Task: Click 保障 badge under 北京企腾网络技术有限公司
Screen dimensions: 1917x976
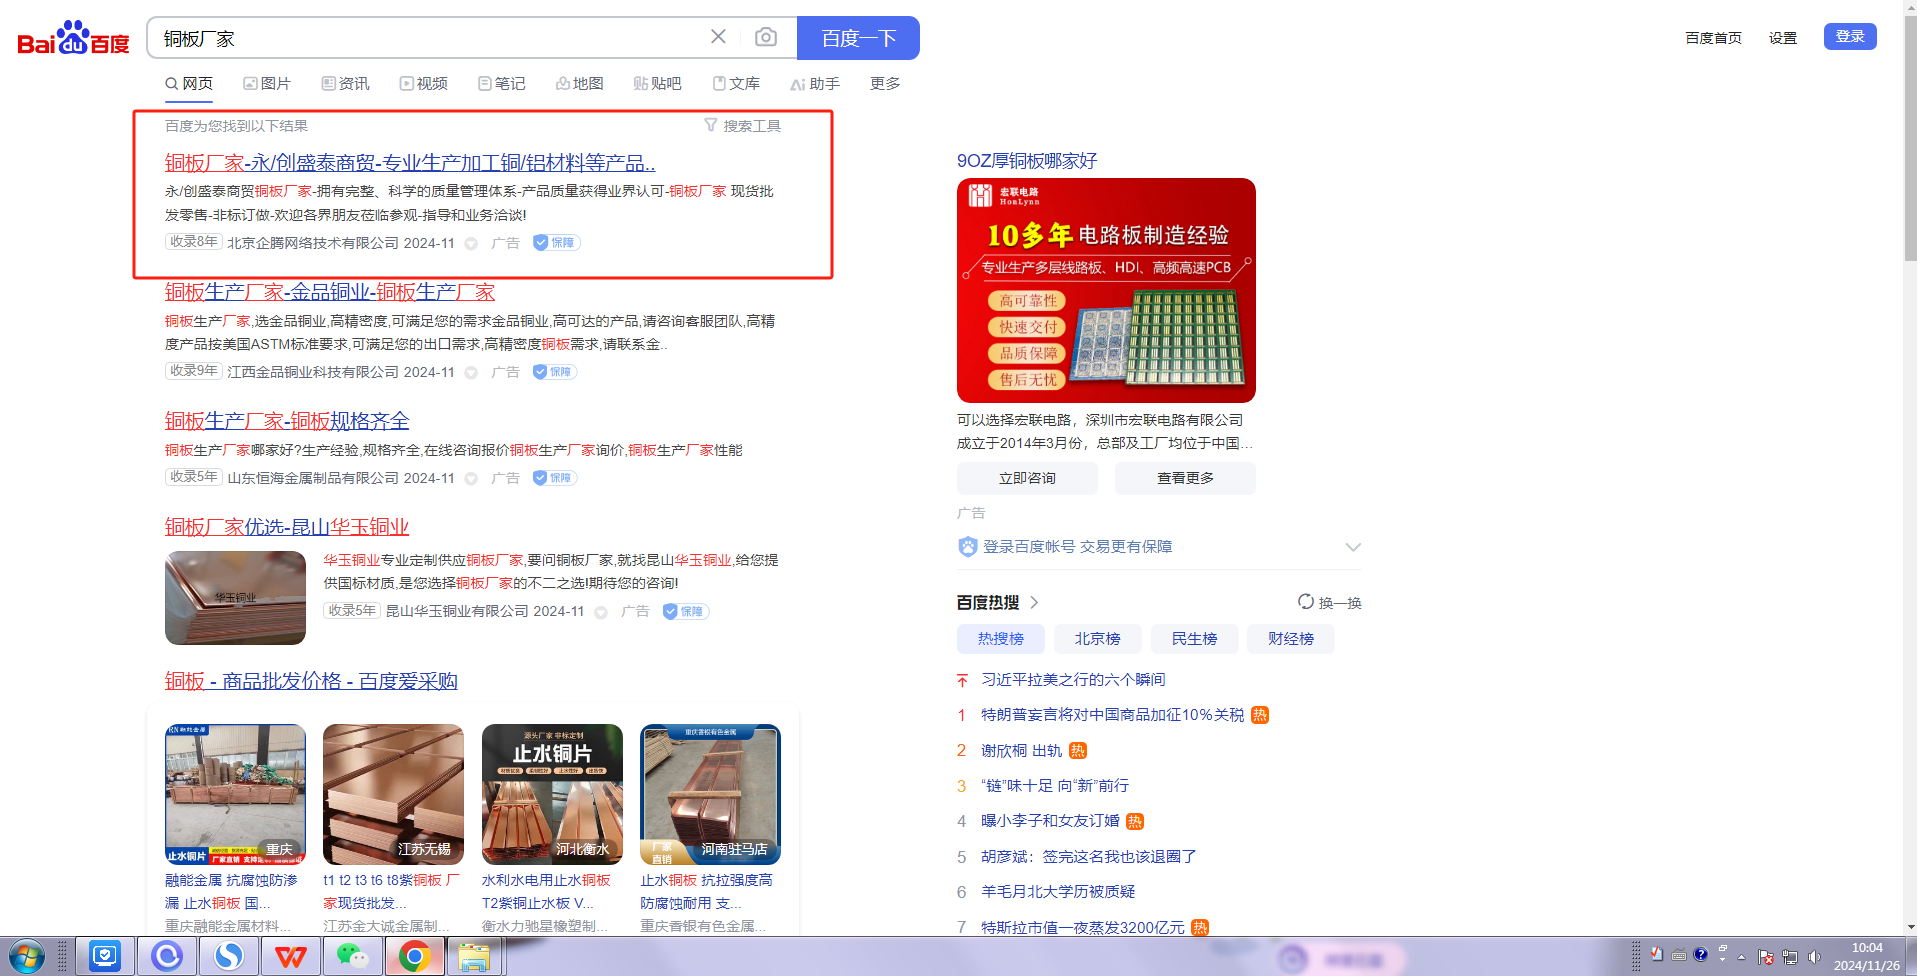Action: pyautogui.click(x=556, y=243)
